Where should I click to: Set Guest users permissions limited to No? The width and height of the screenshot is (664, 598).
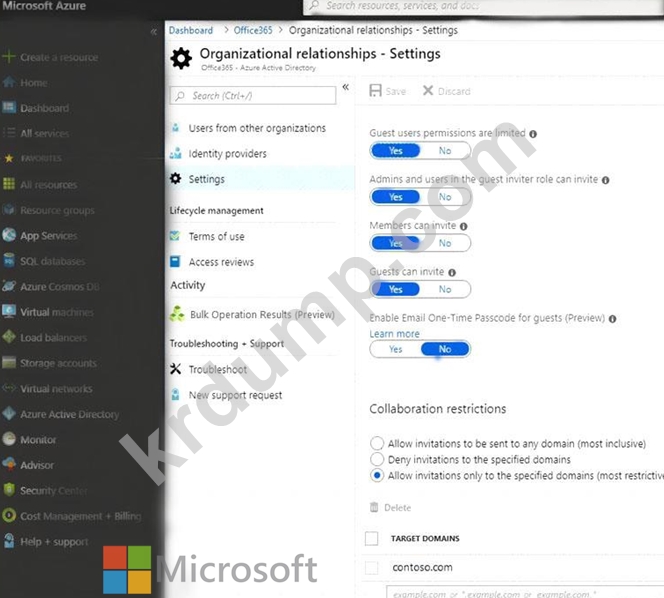[x=445, y=151]
